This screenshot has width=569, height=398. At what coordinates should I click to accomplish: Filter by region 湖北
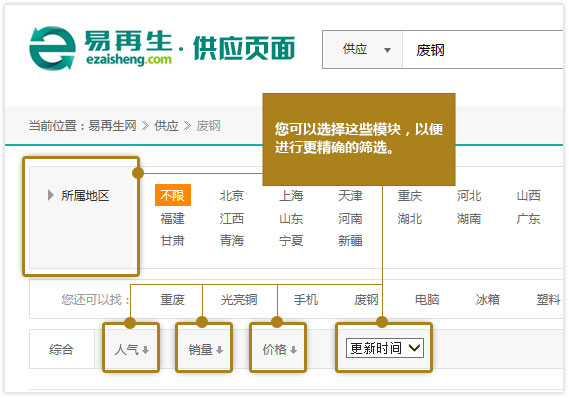point(410,218)
